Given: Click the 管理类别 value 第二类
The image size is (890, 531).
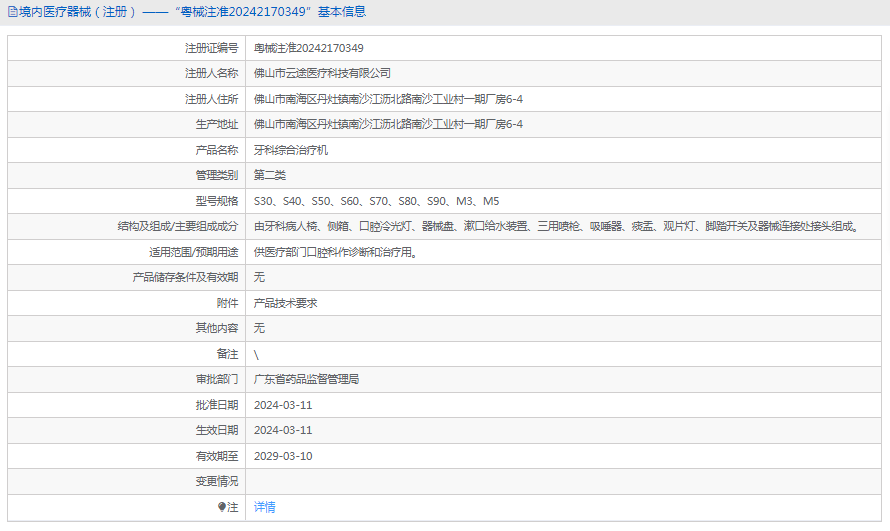Looking at the screenshot, I should click(270, 175).
